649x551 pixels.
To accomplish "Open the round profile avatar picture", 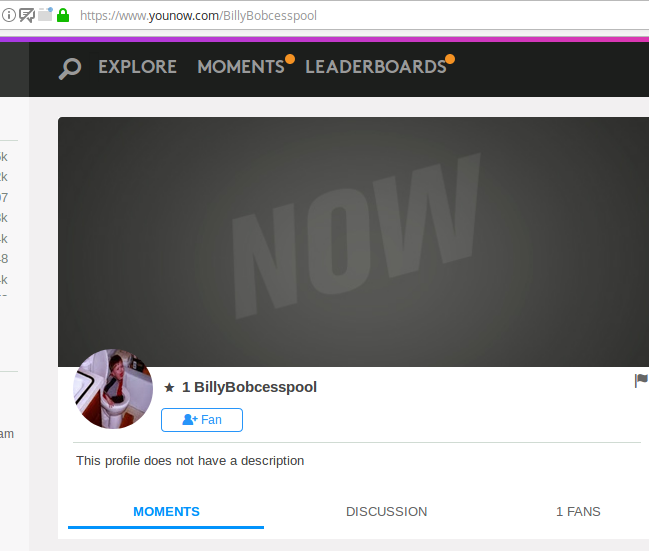I will pos(113,389).
